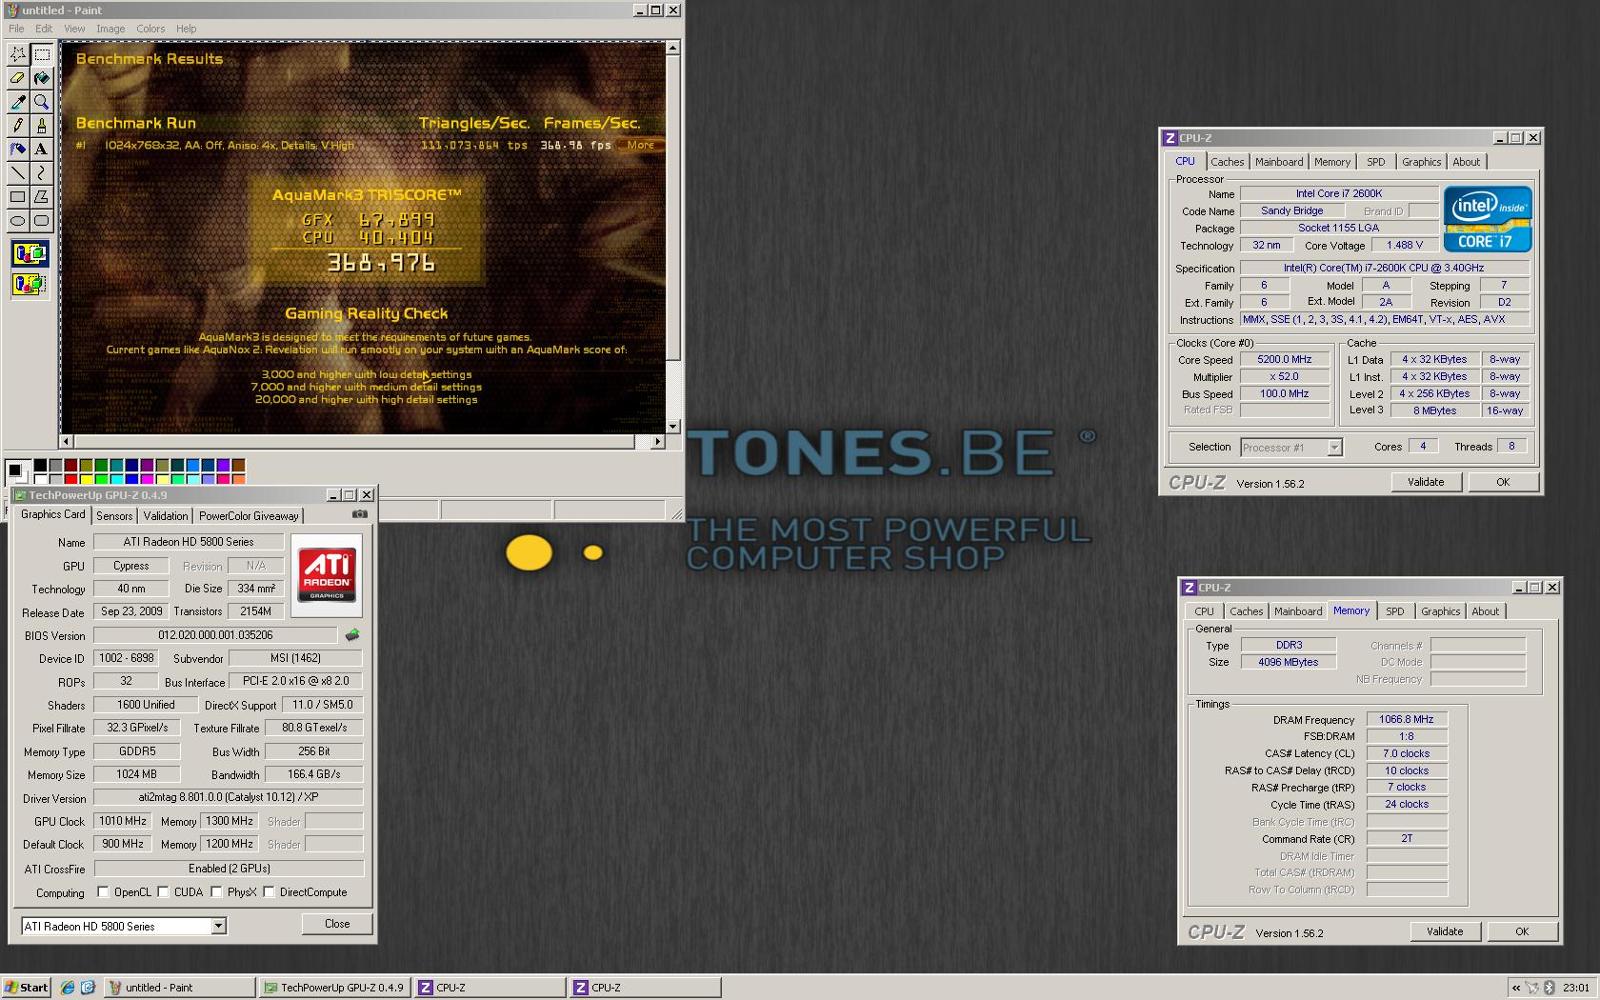Enable the OpenCL checkbox in GPU-Z
Image resolution: width=1600 pixels, height=1000 pixels.
pyautogui.click(x=103, y=892)
